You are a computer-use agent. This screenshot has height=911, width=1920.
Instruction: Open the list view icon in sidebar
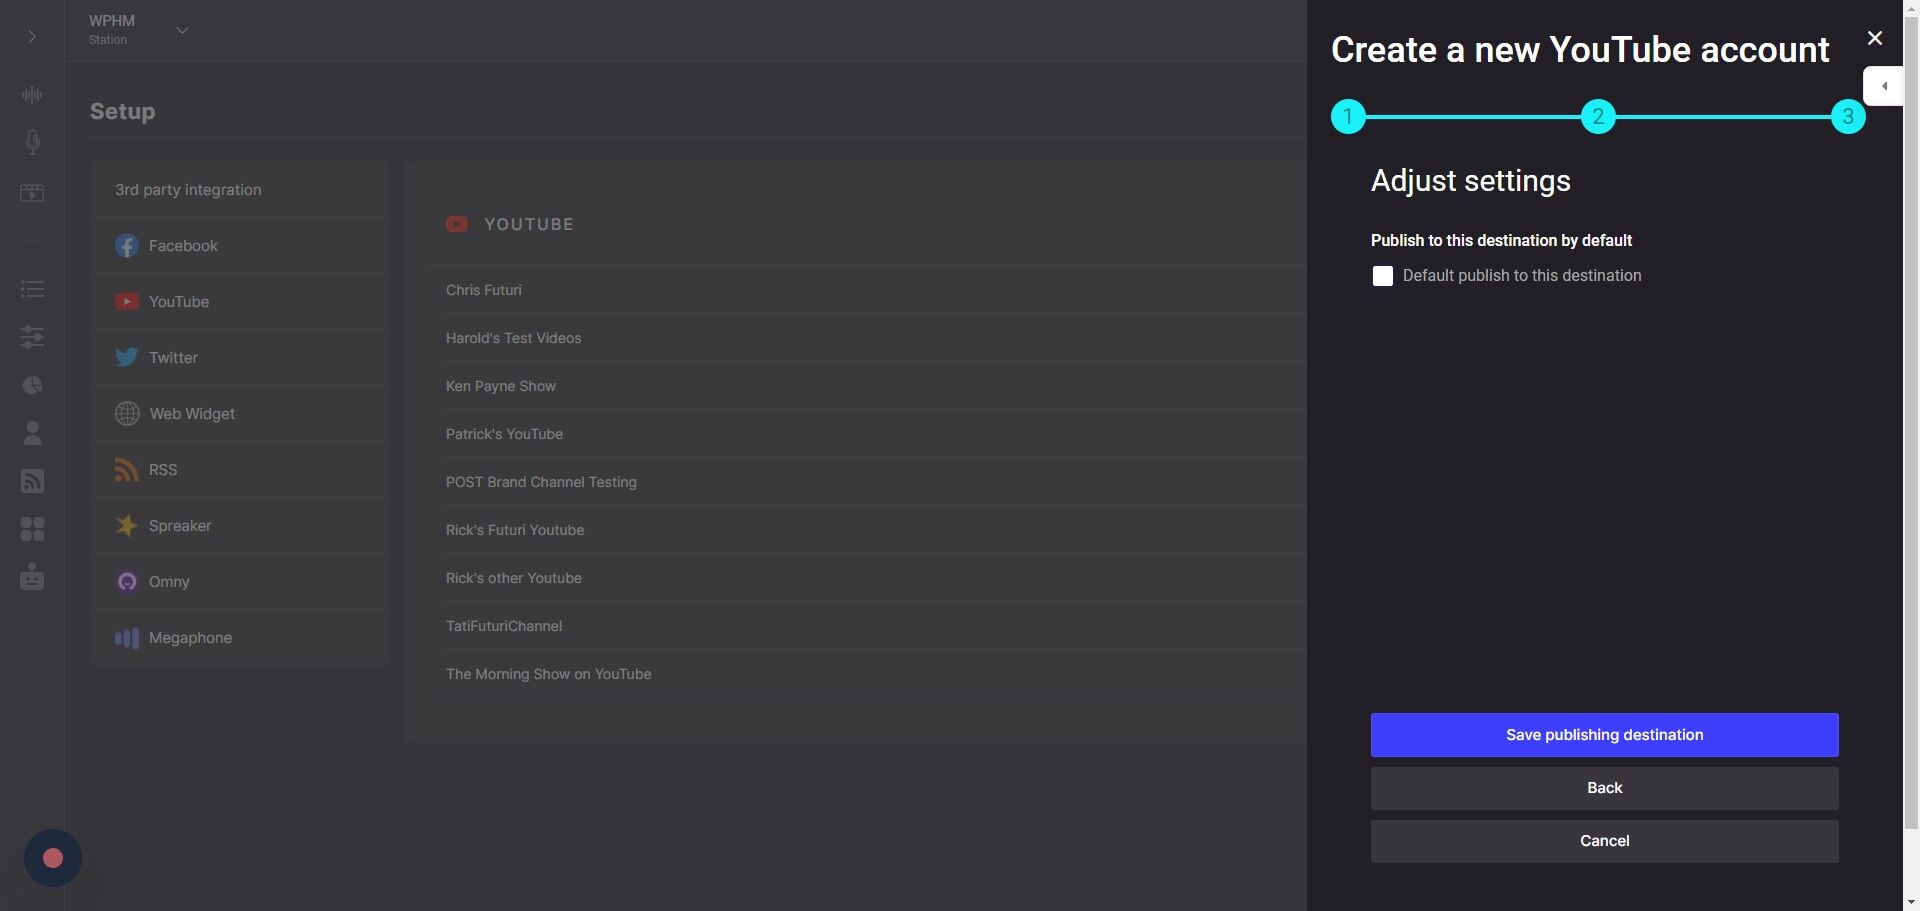[32, 290]
